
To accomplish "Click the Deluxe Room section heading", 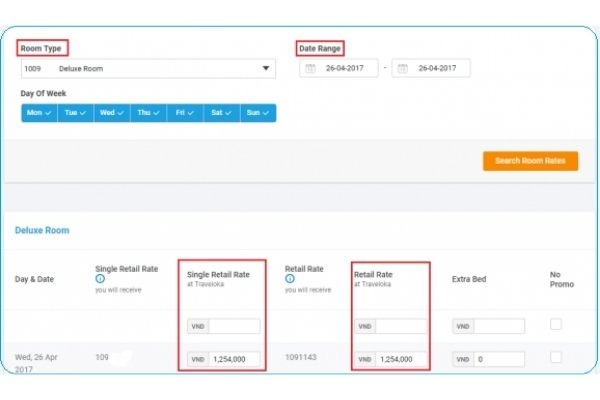I will click(x=42, y=230).
